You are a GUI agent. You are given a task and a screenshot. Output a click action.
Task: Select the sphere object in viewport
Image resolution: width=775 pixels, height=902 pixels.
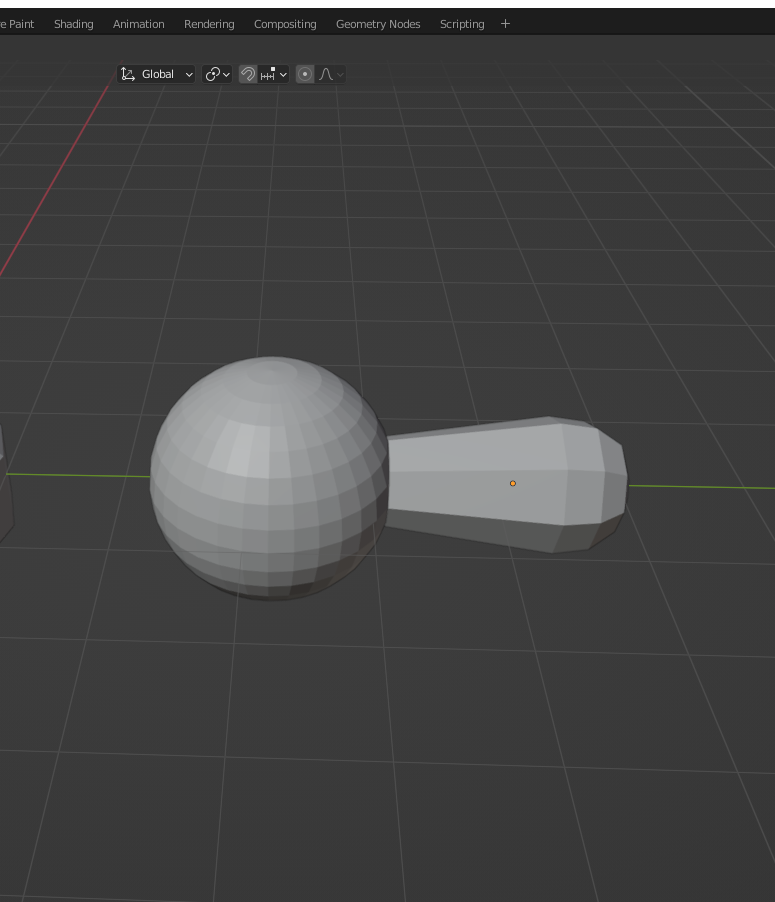[269, 479]
